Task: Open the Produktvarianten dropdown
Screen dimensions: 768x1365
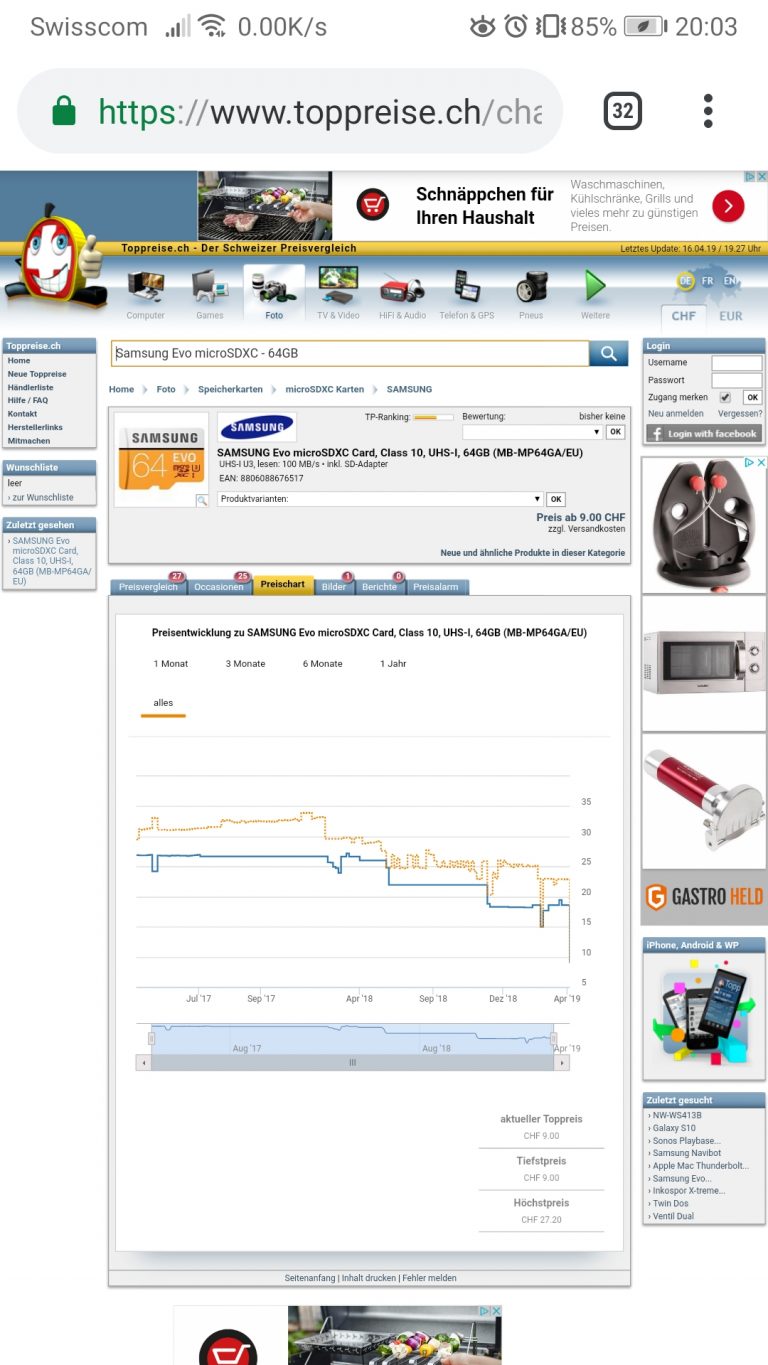Action: tap(381, 499)
